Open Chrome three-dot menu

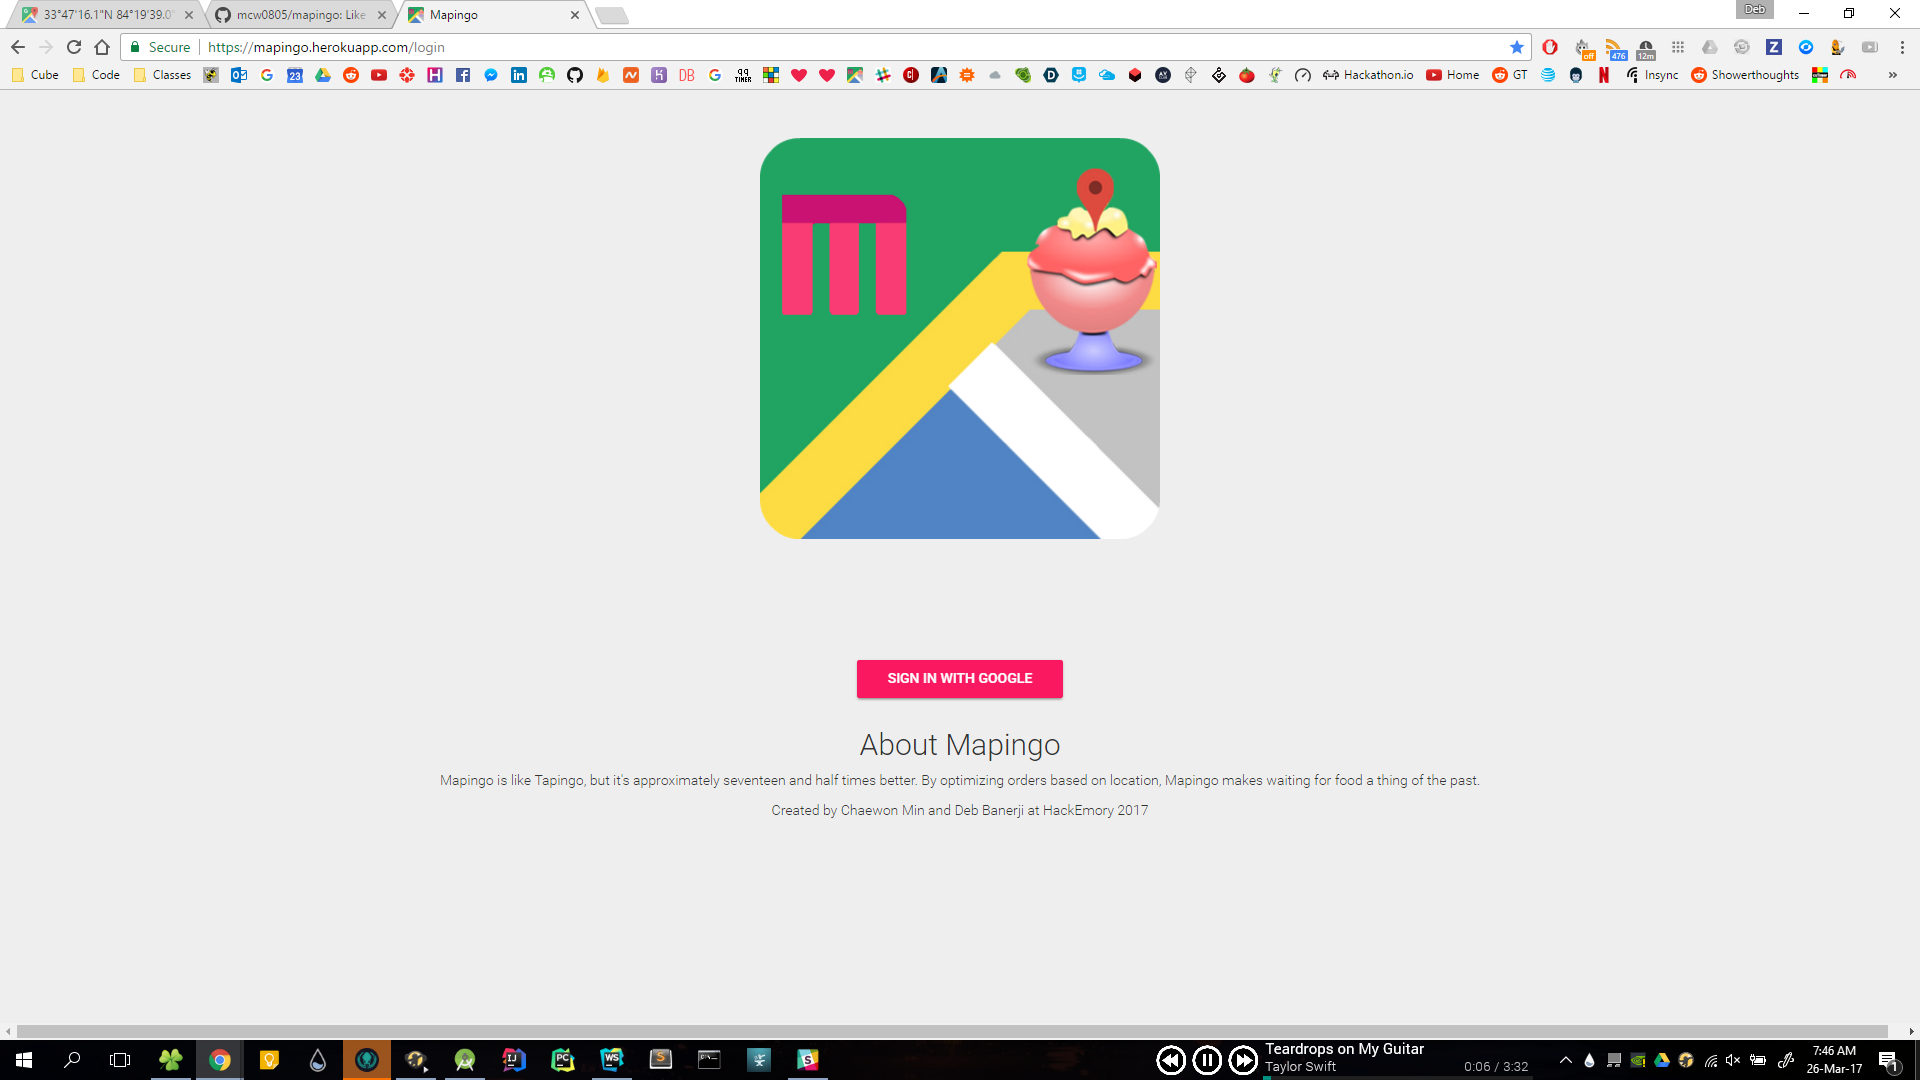(1902, 47)
